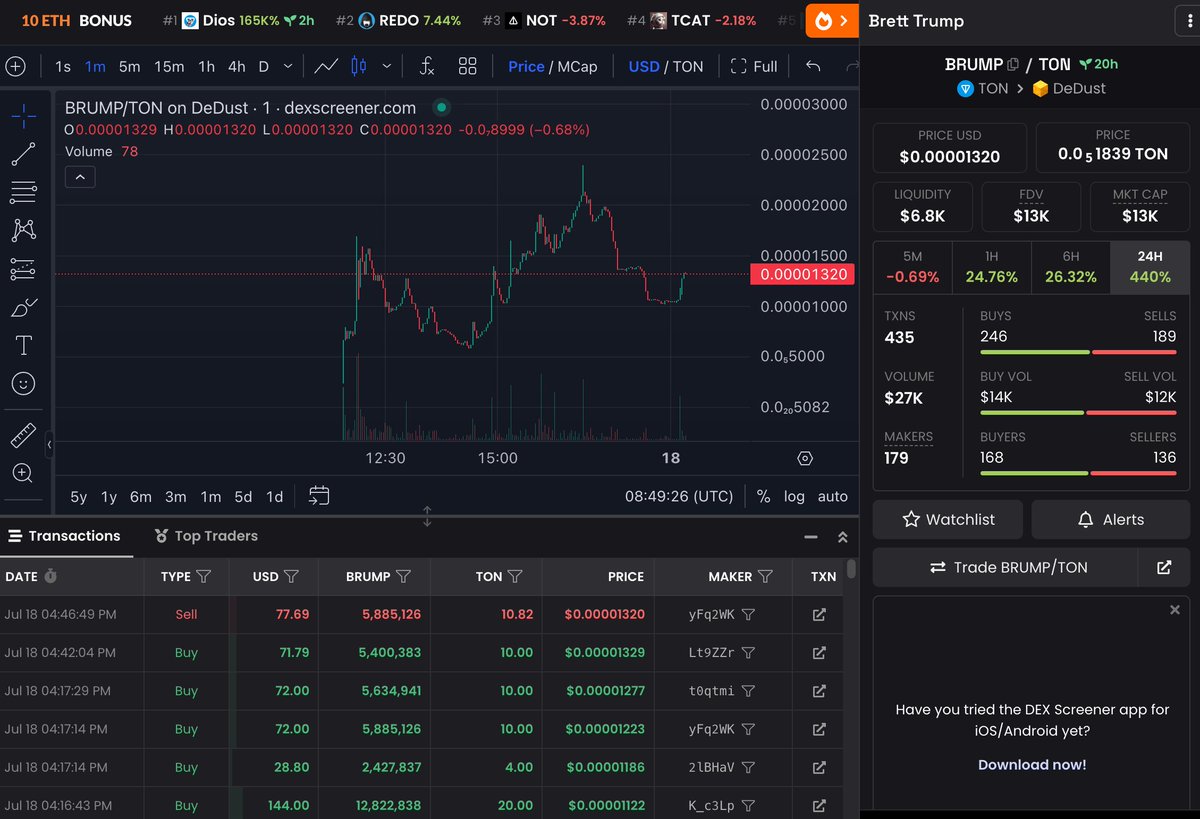This screenshot has width=1200, height=819.
Task: Toggle the auto scale mode
Action: point(833,496)
